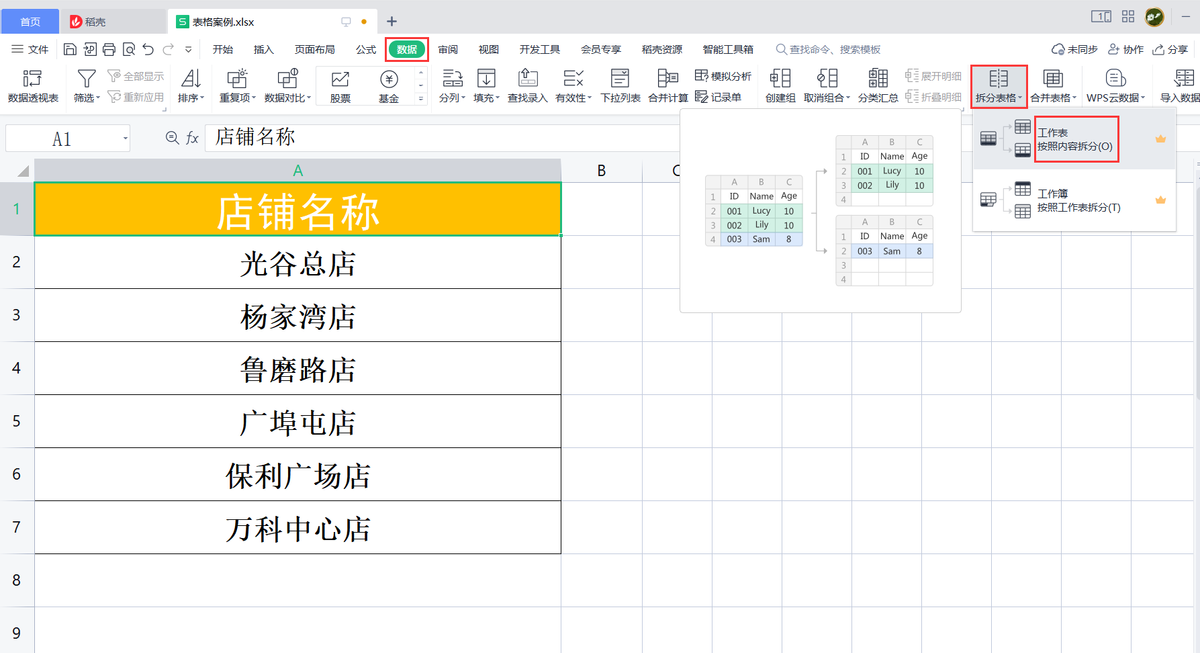Switch to the 视图 ribbon tab
The height and width of the screenshot is (653, 1200).
pos(489,49)
